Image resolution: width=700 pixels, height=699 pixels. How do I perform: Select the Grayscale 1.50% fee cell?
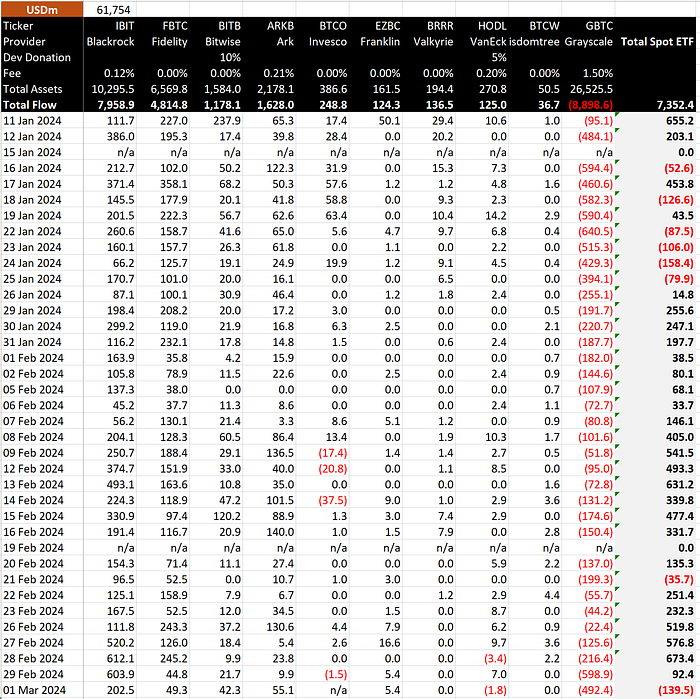click(597, 73)
